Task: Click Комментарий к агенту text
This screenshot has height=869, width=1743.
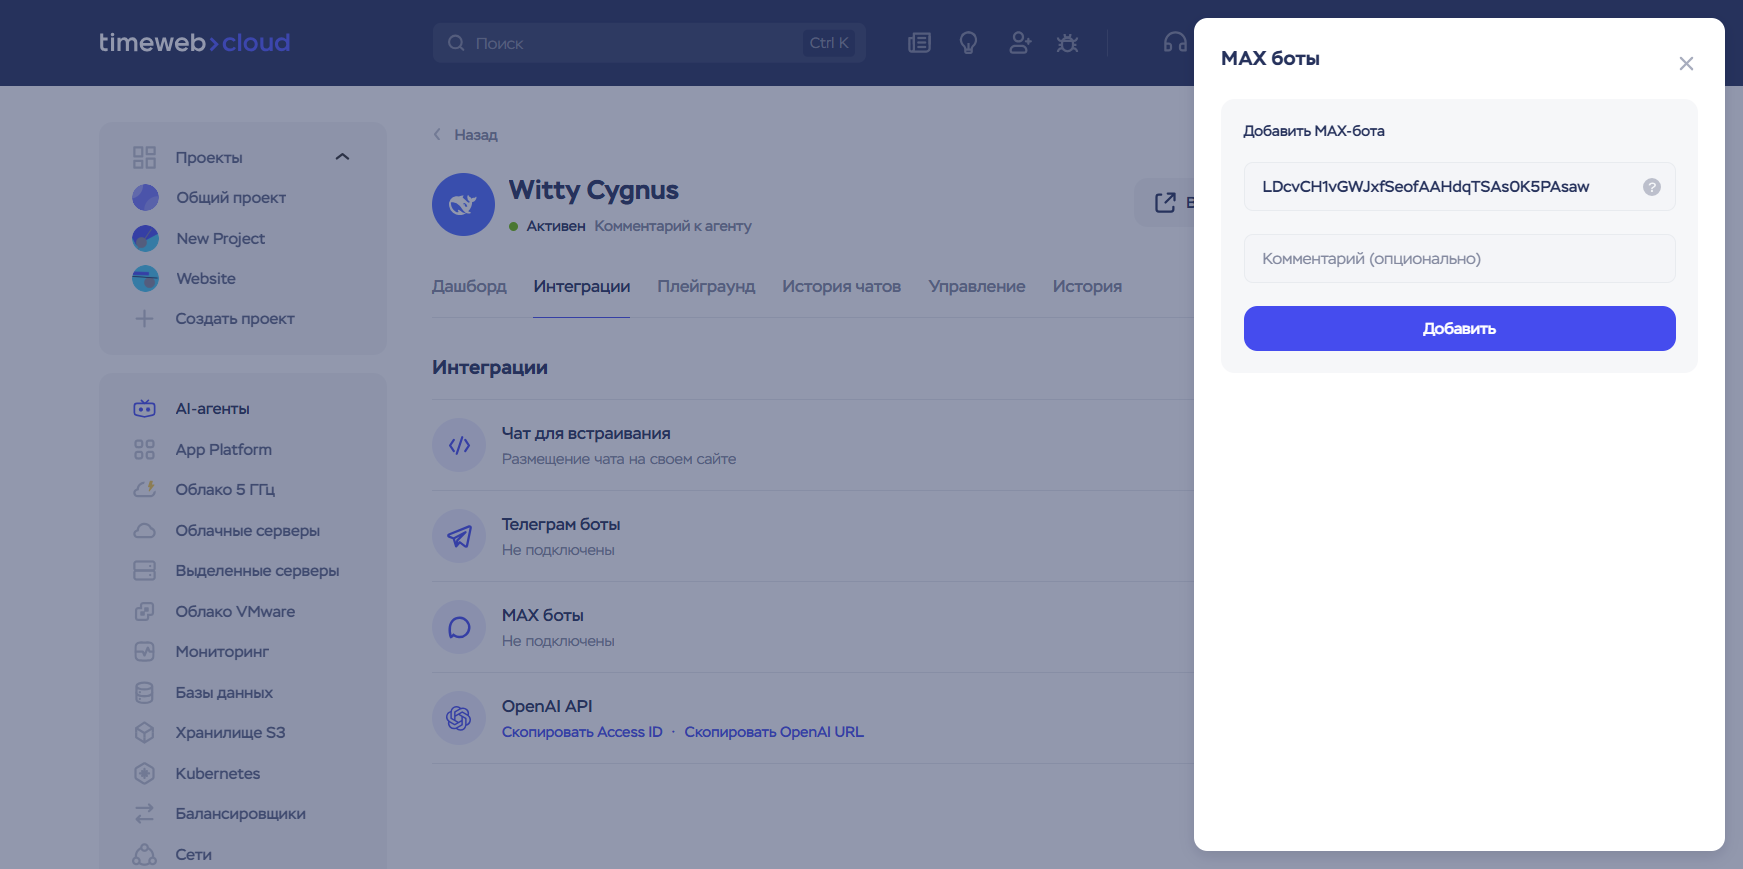Action: click(x=673, y=226)
